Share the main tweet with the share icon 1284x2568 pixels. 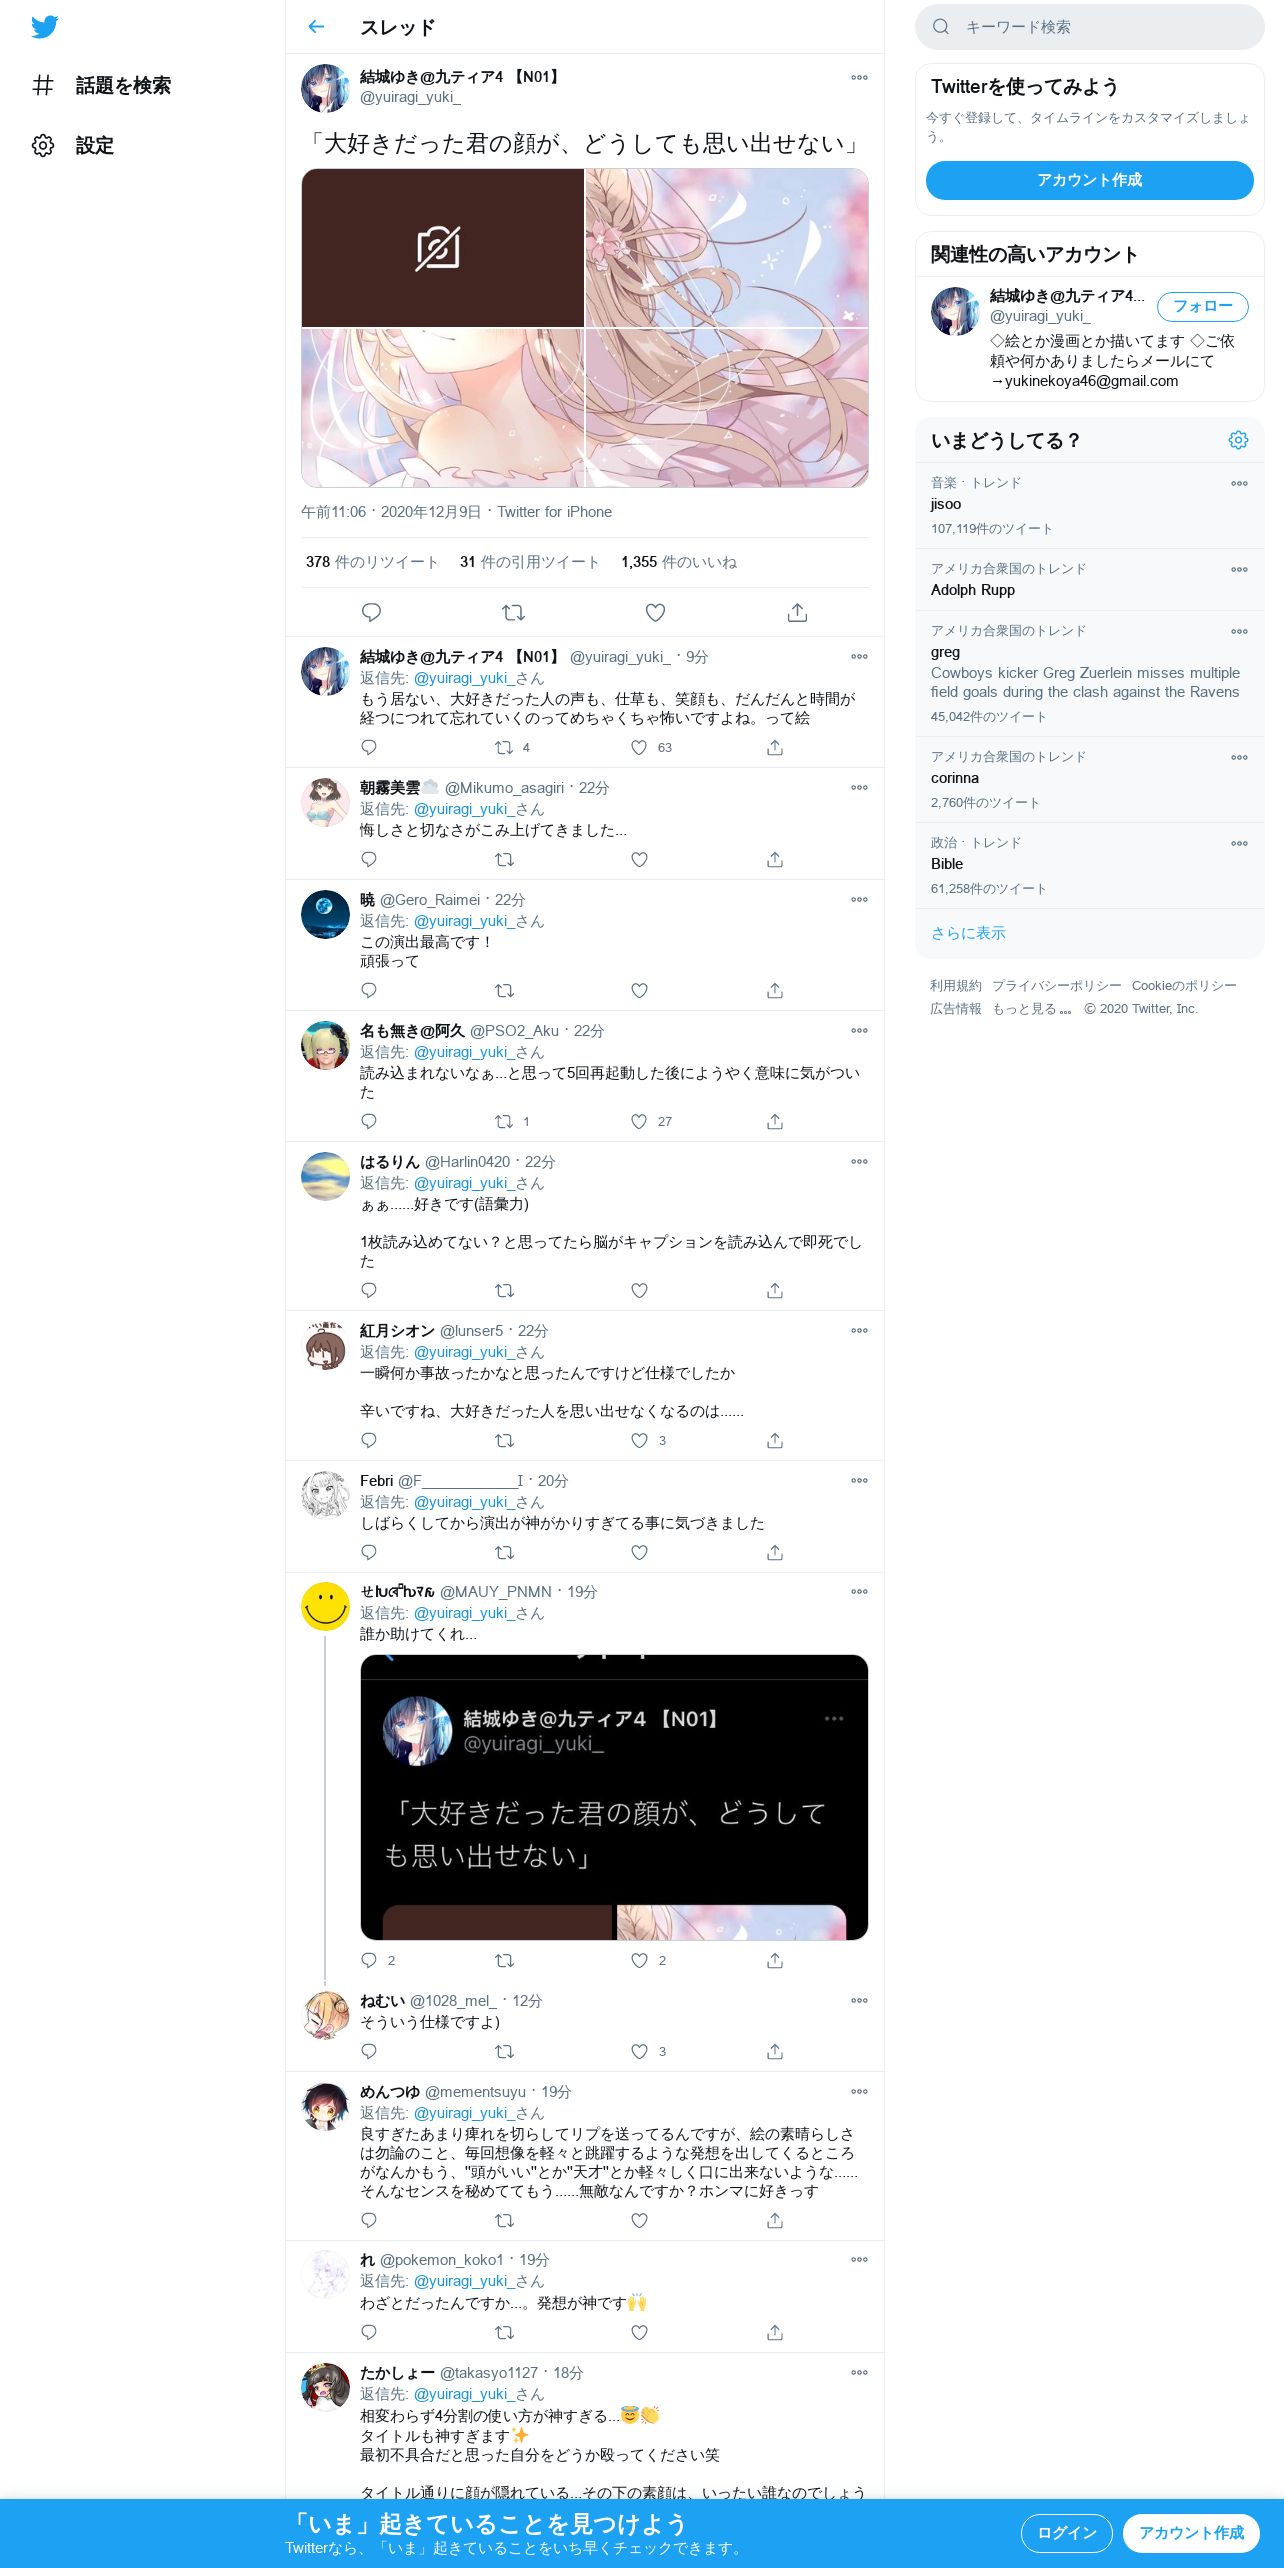click(x=797, y=612)
